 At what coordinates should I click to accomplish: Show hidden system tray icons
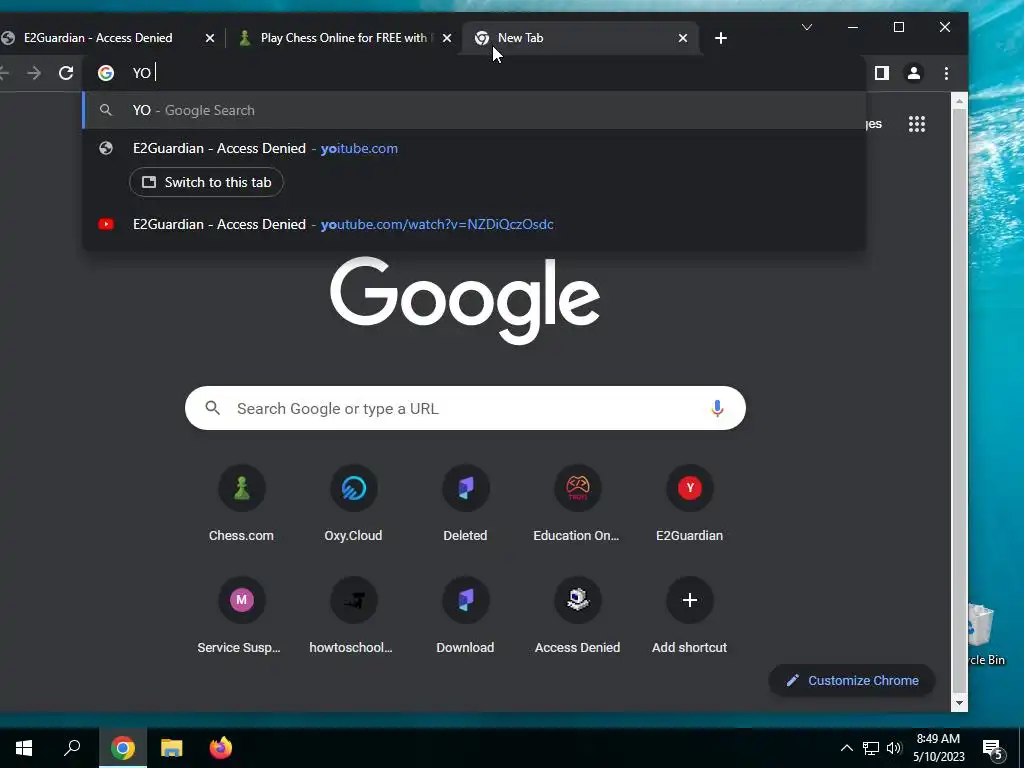pyautogui.click(x=846, y=748)
